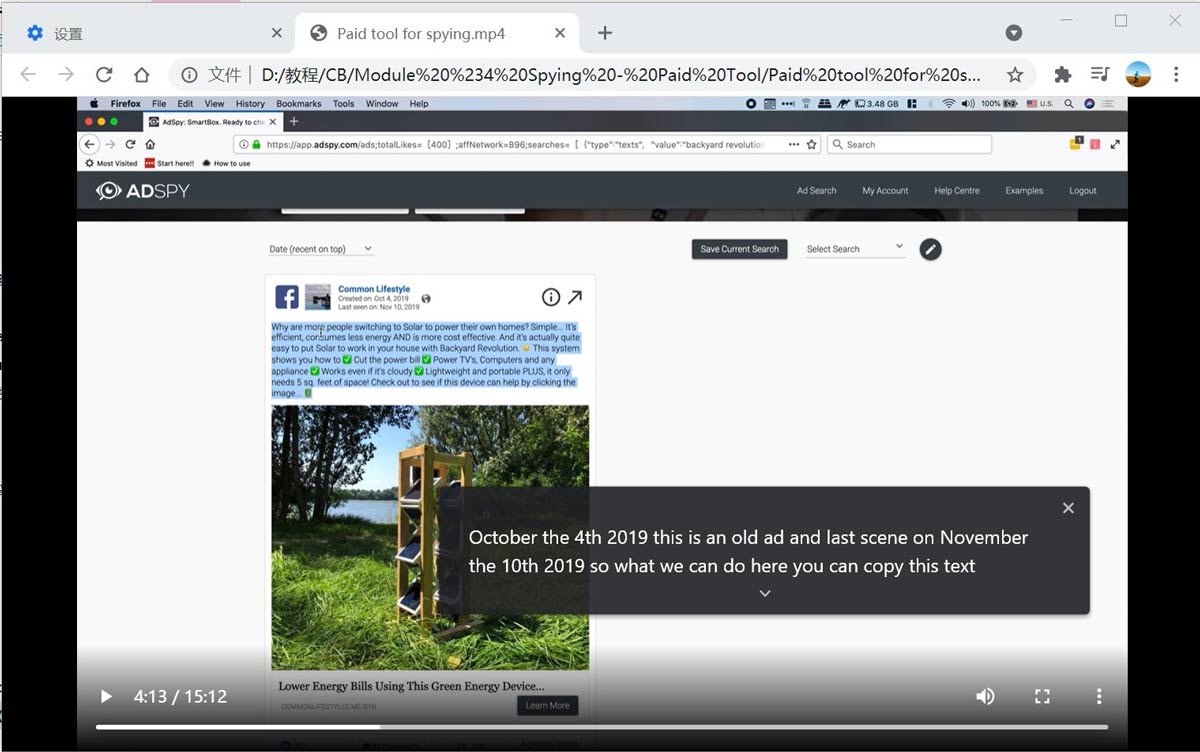The image size is (1200, 752).
Task: Expand the captions chevron below the text
Action: 765,593
